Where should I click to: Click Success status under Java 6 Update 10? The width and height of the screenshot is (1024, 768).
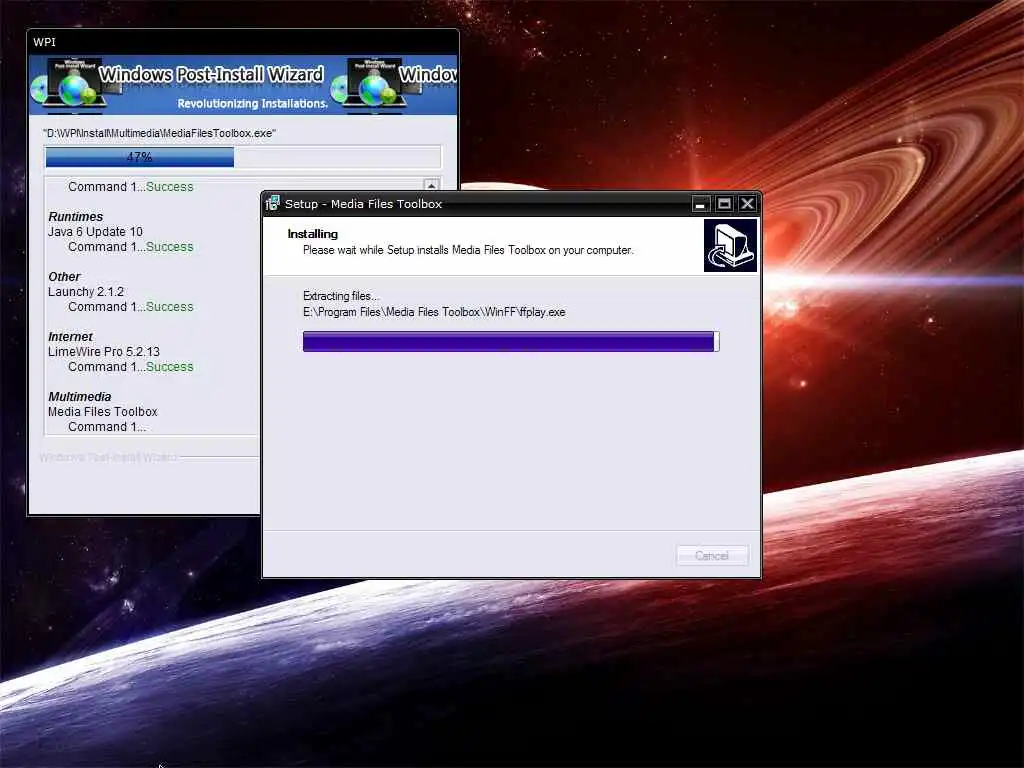click(170, 247)
